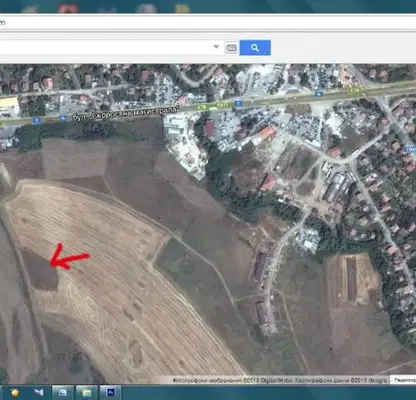Open the first round taskbar icon
Screen dimensions: 416x400
[x=14, y=392]
